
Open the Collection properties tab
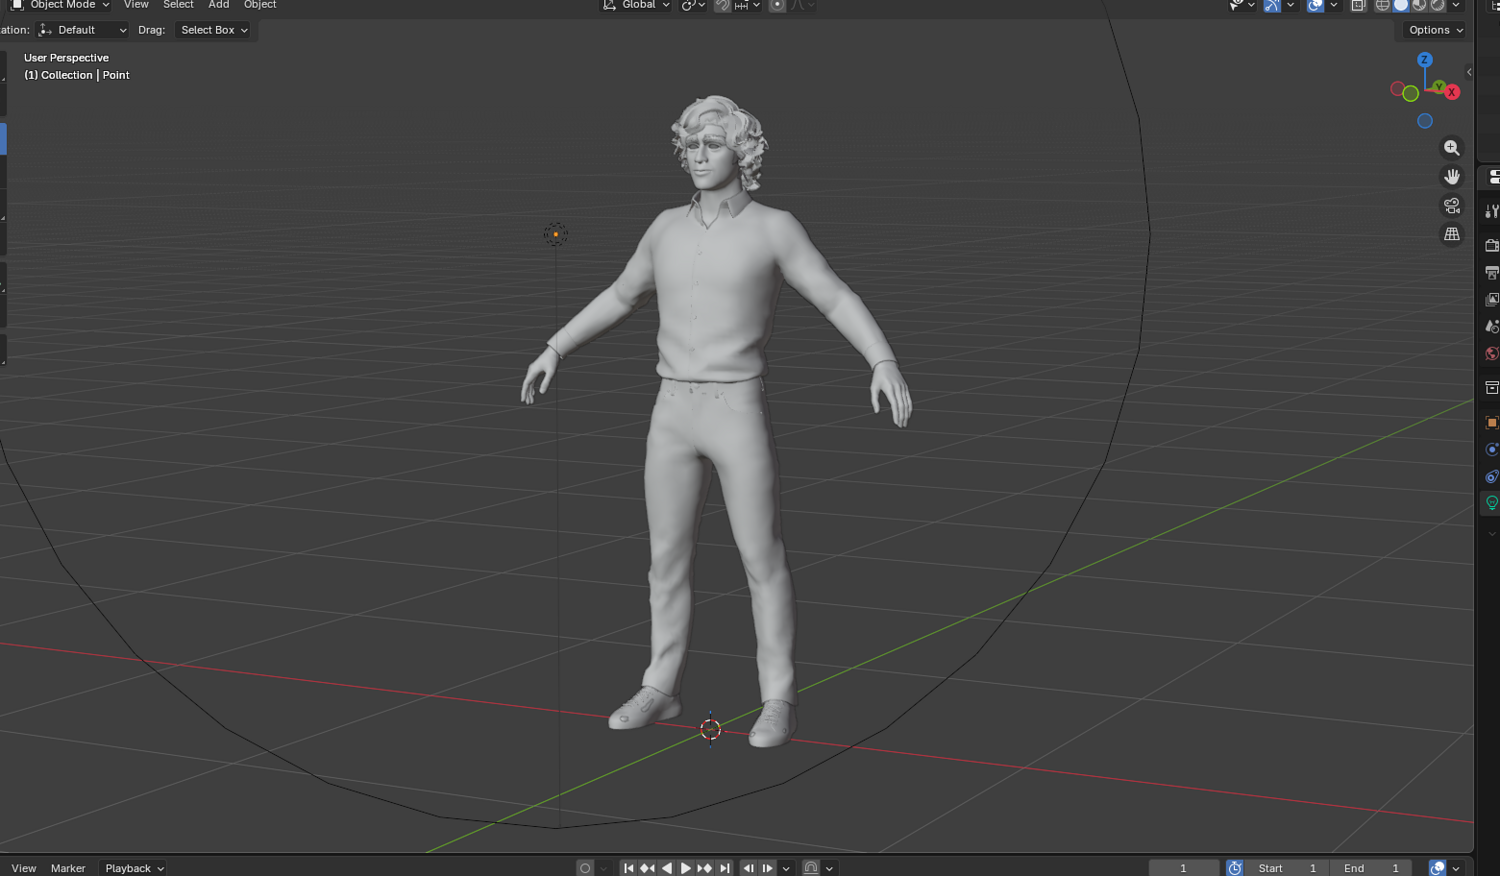(x=1491, y=387)
